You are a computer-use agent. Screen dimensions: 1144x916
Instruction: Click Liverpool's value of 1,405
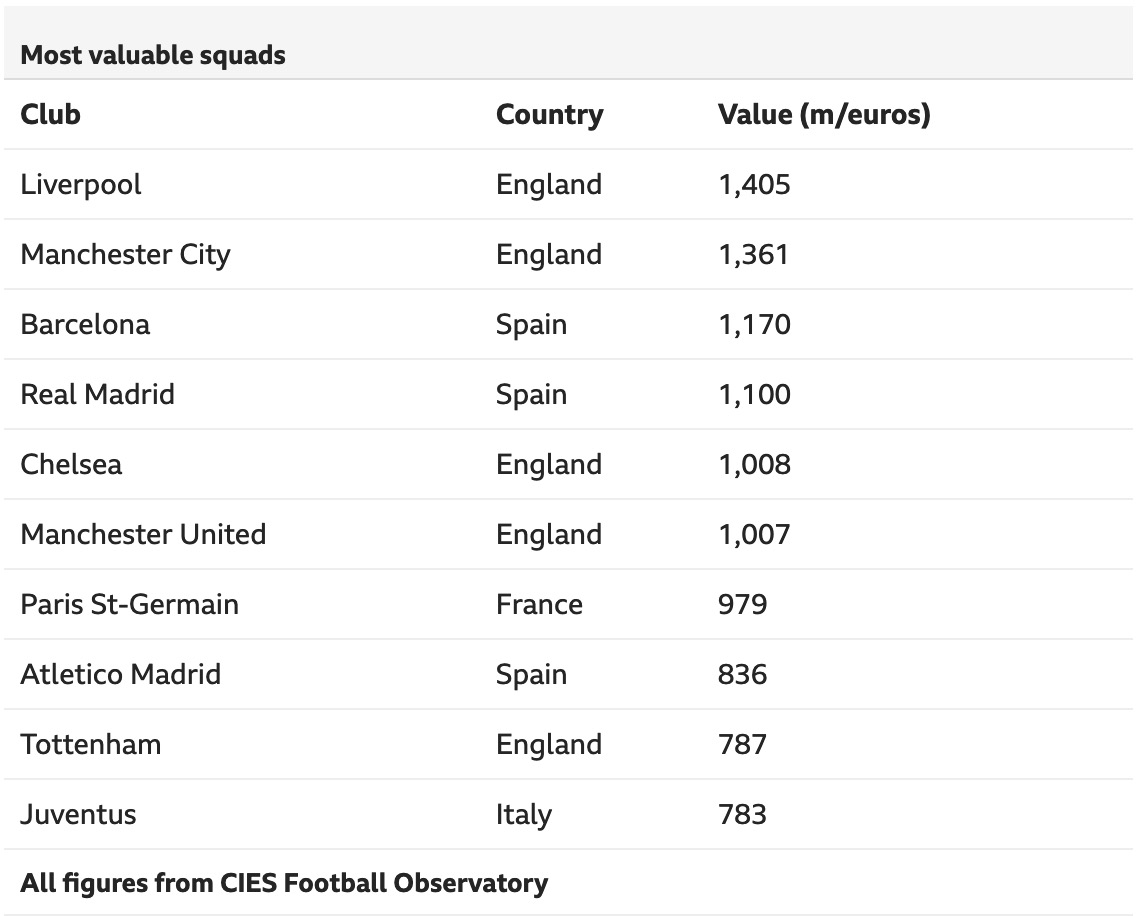(754, 184)
